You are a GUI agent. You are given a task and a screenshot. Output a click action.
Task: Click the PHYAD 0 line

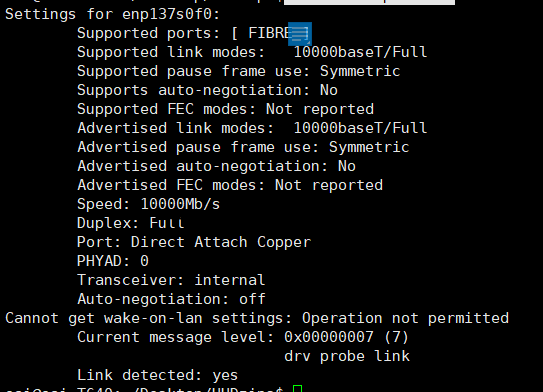[x=113, y=261]
